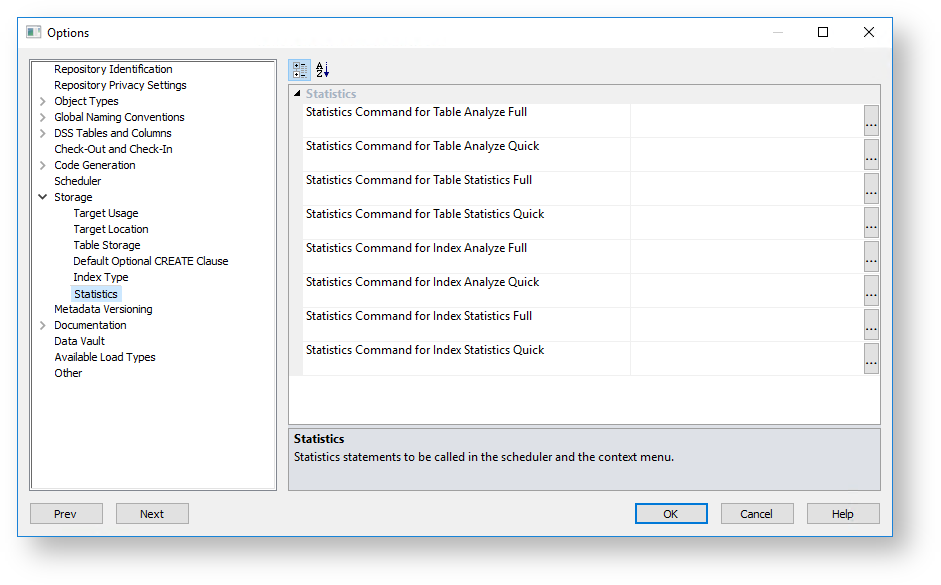
Task: Click the Help button
Action: (x=843, y=514)
